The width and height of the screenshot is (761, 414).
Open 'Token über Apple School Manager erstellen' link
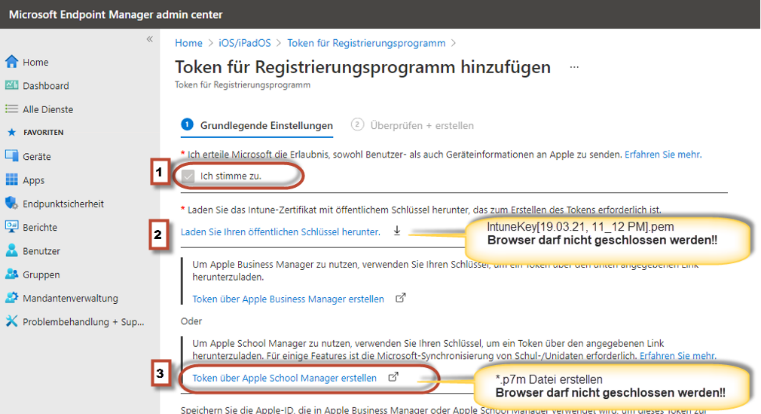click(x=284, y=378)
